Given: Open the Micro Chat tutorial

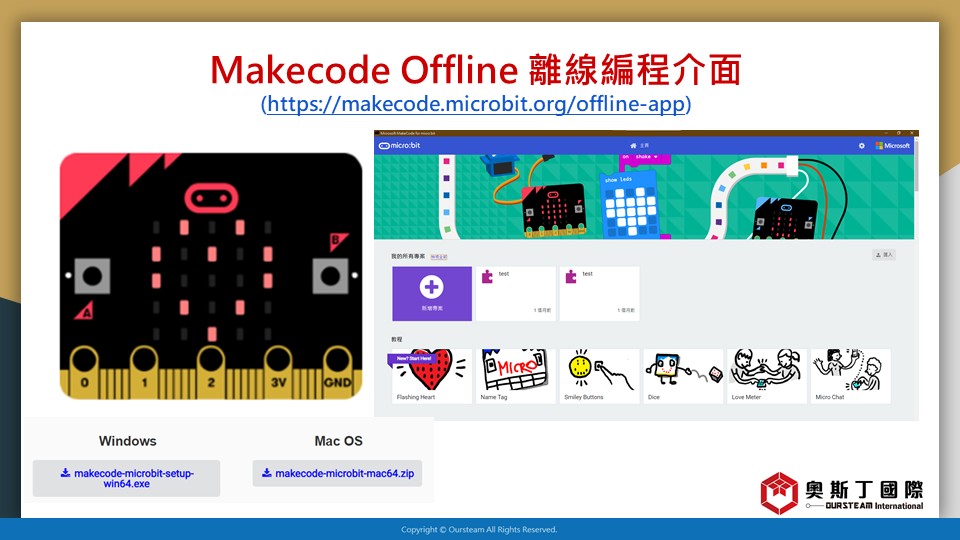Looking at the screenshot, I should point(850,376).
